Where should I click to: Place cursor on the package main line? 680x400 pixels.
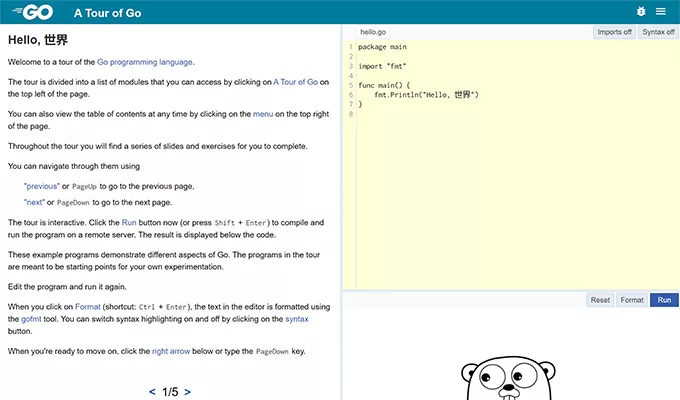(x=382, y=47)
